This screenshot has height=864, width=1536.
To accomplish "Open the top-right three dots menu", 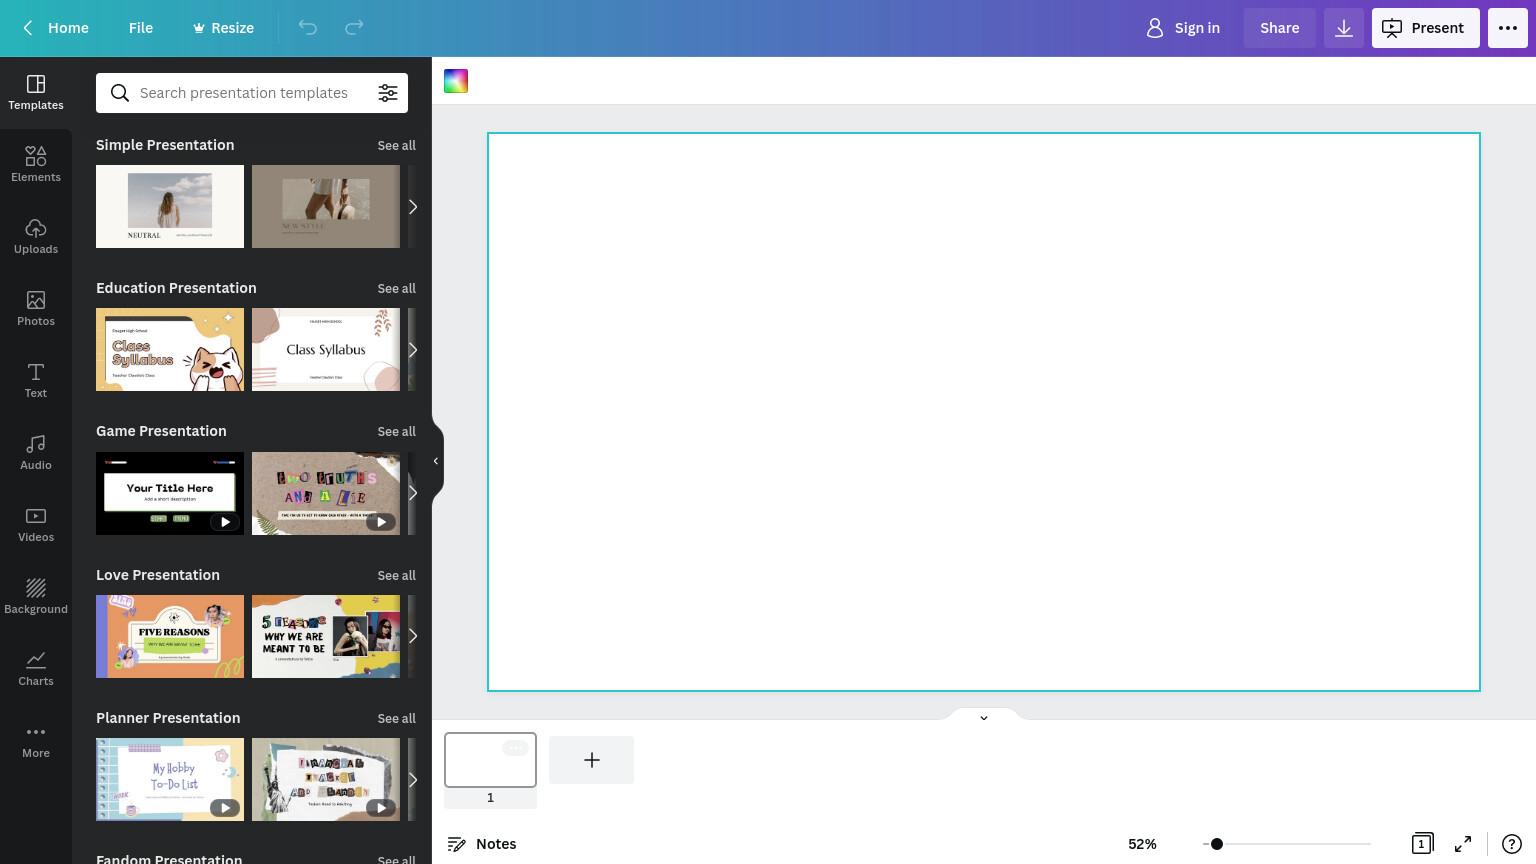I will pos(1508,28).
